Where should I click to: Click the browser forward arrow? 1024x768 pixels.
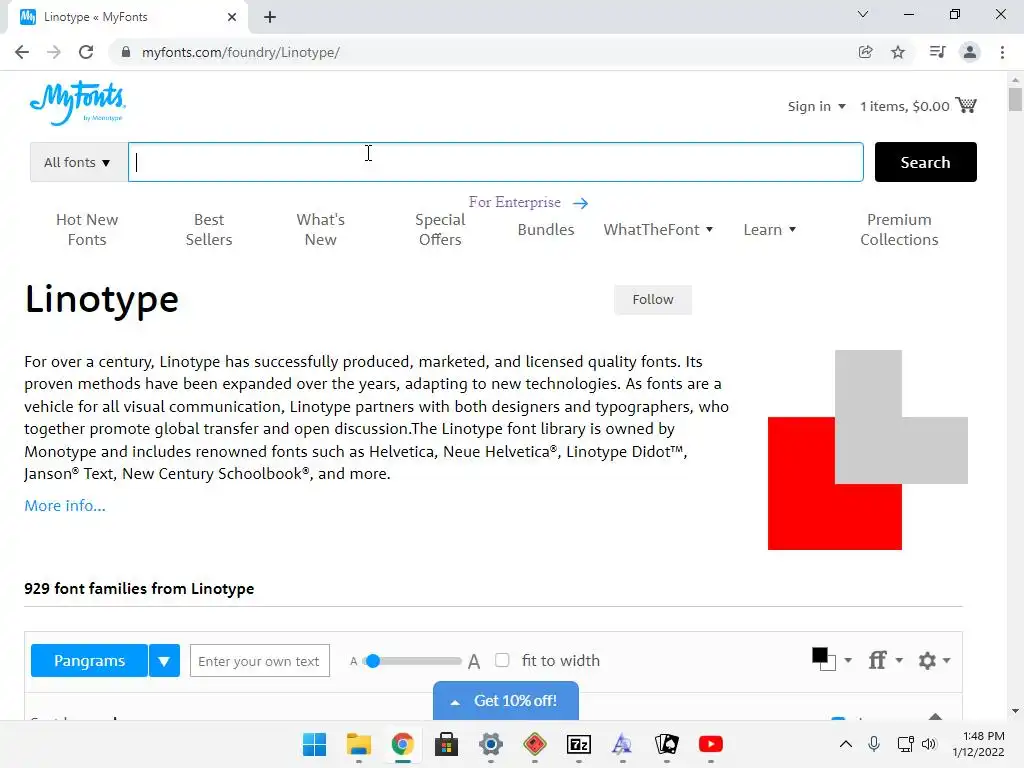coord(54,52)
